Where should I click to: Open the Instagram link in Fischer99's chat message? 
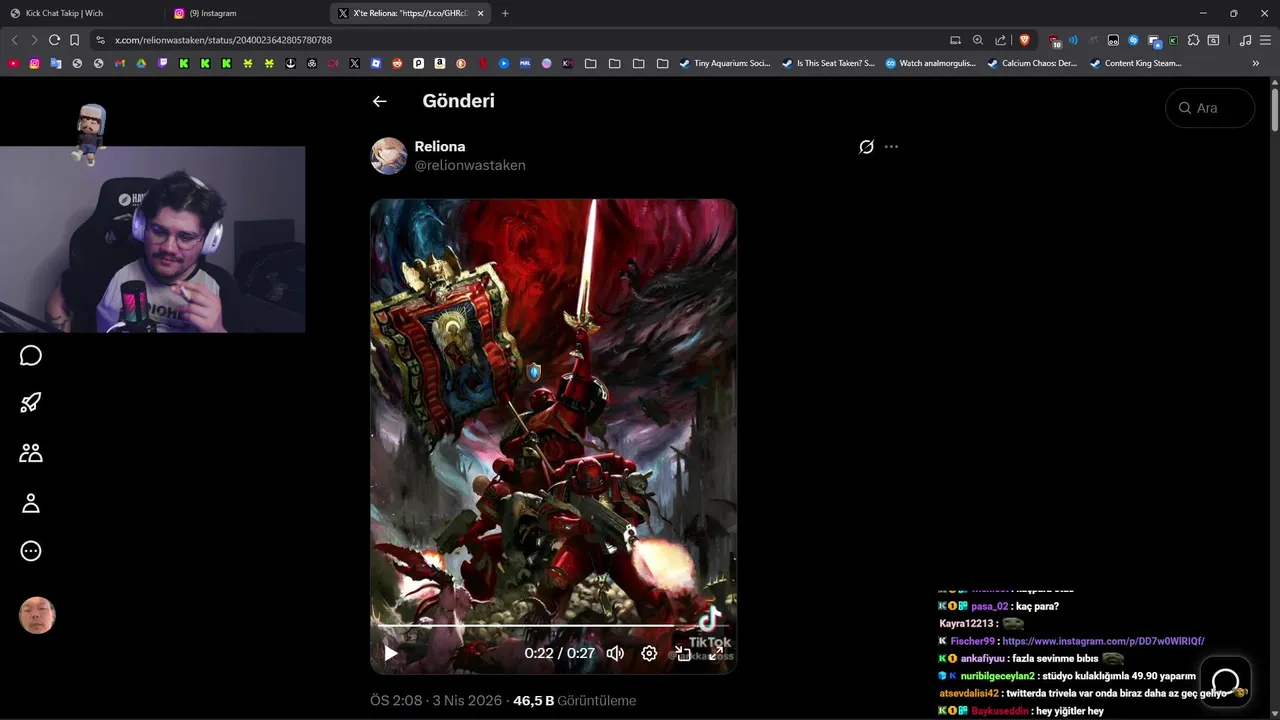[1103, 641]
